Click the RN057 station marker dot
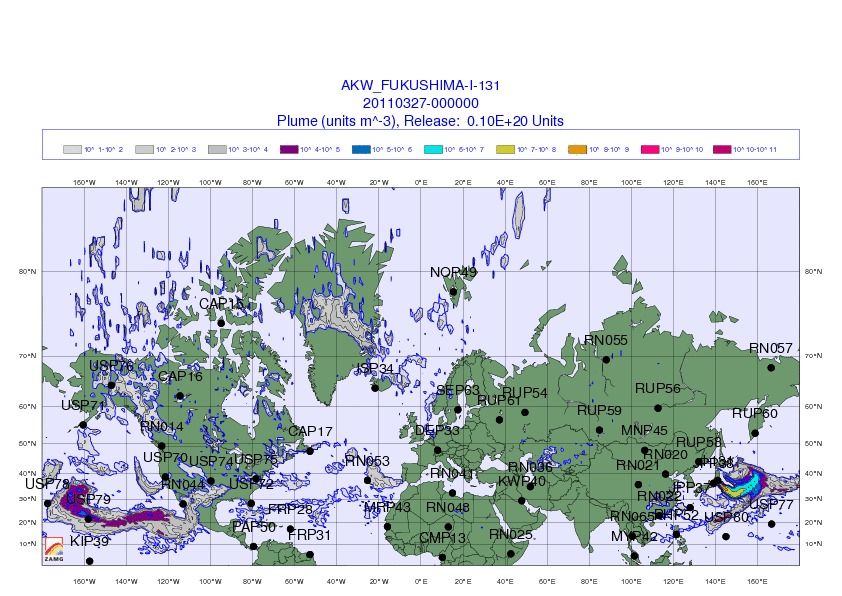842x596 pixels. (x=771, y=368)
